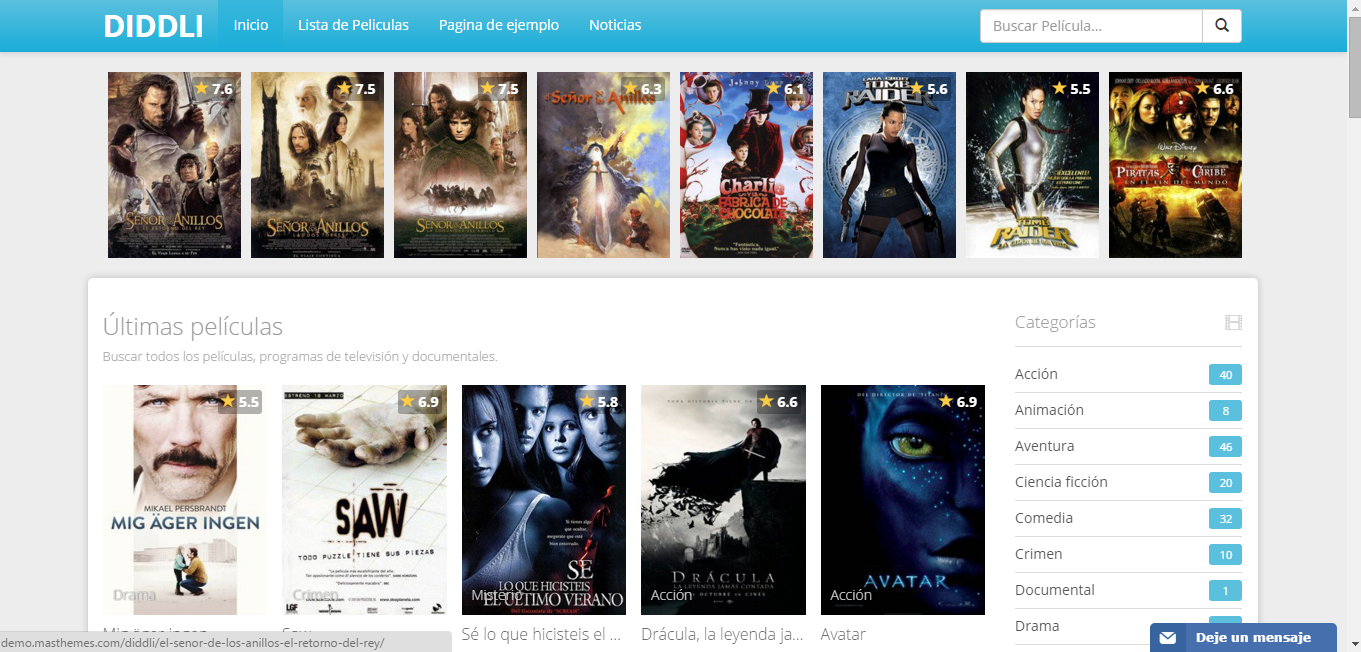Click the film strip icon beside Categorías
This screenshot has width=1361, height=652.
coord(1233,322)
